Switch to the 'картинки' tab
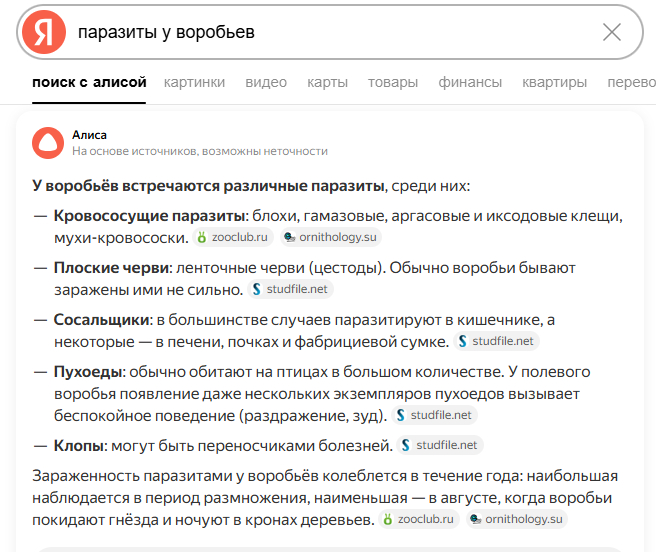Image resolution: width=656 pixels, height=552 pixels. [194, 82]
